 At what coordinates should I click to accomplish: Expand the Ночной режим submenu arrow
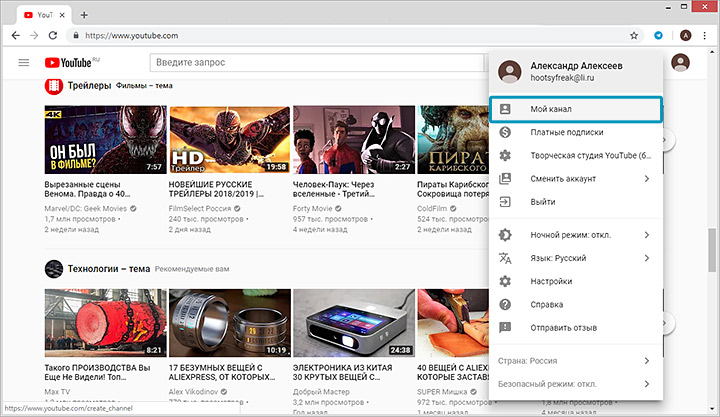[x=647, y=235]
